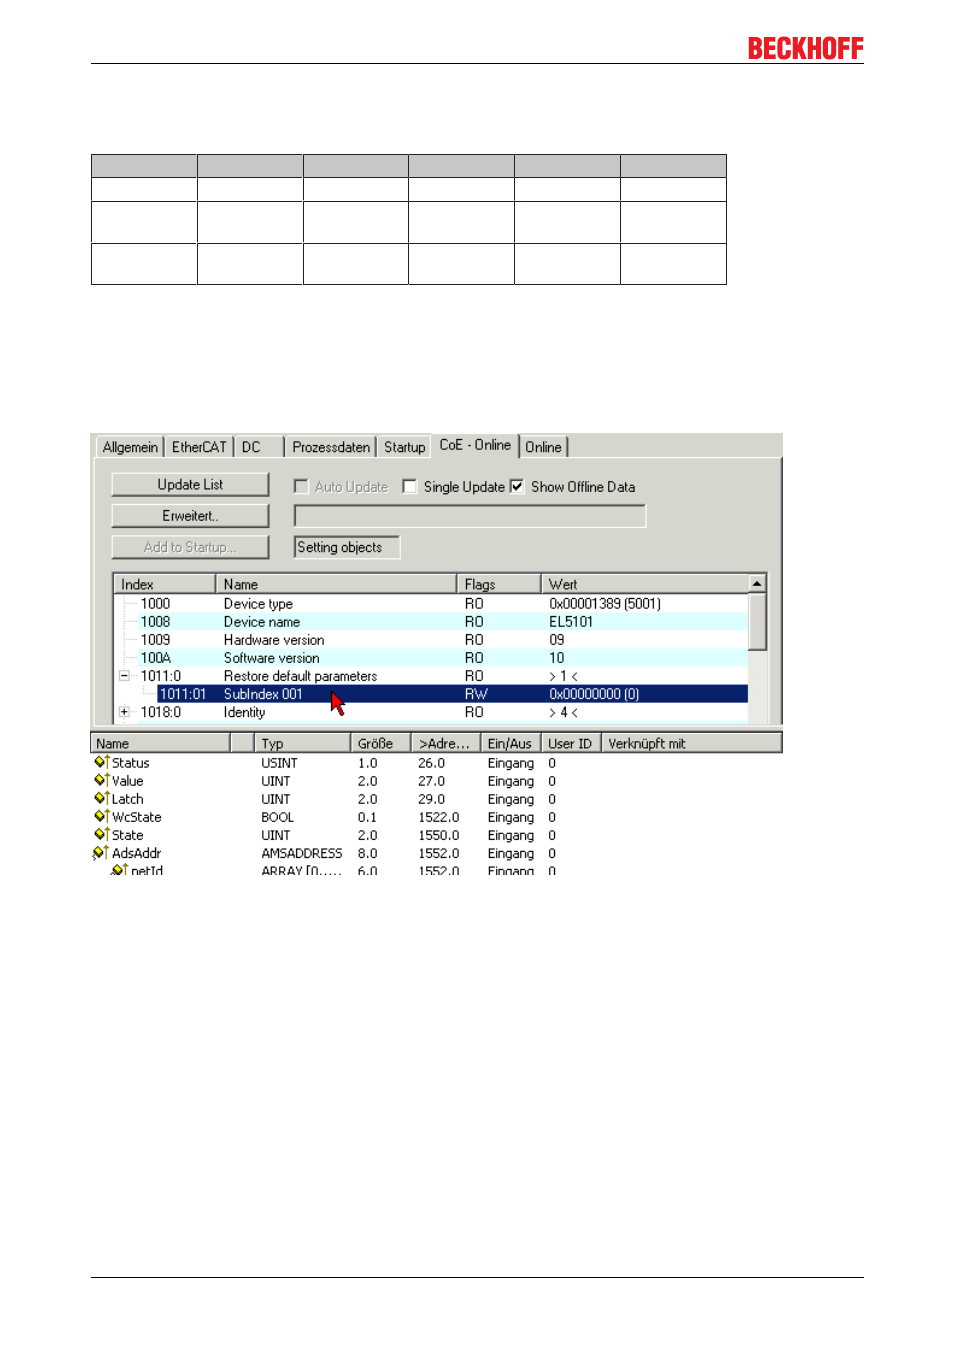Click the empty path input field
The height and width of the screenshot is (1350, 954).
click(470, 516)
